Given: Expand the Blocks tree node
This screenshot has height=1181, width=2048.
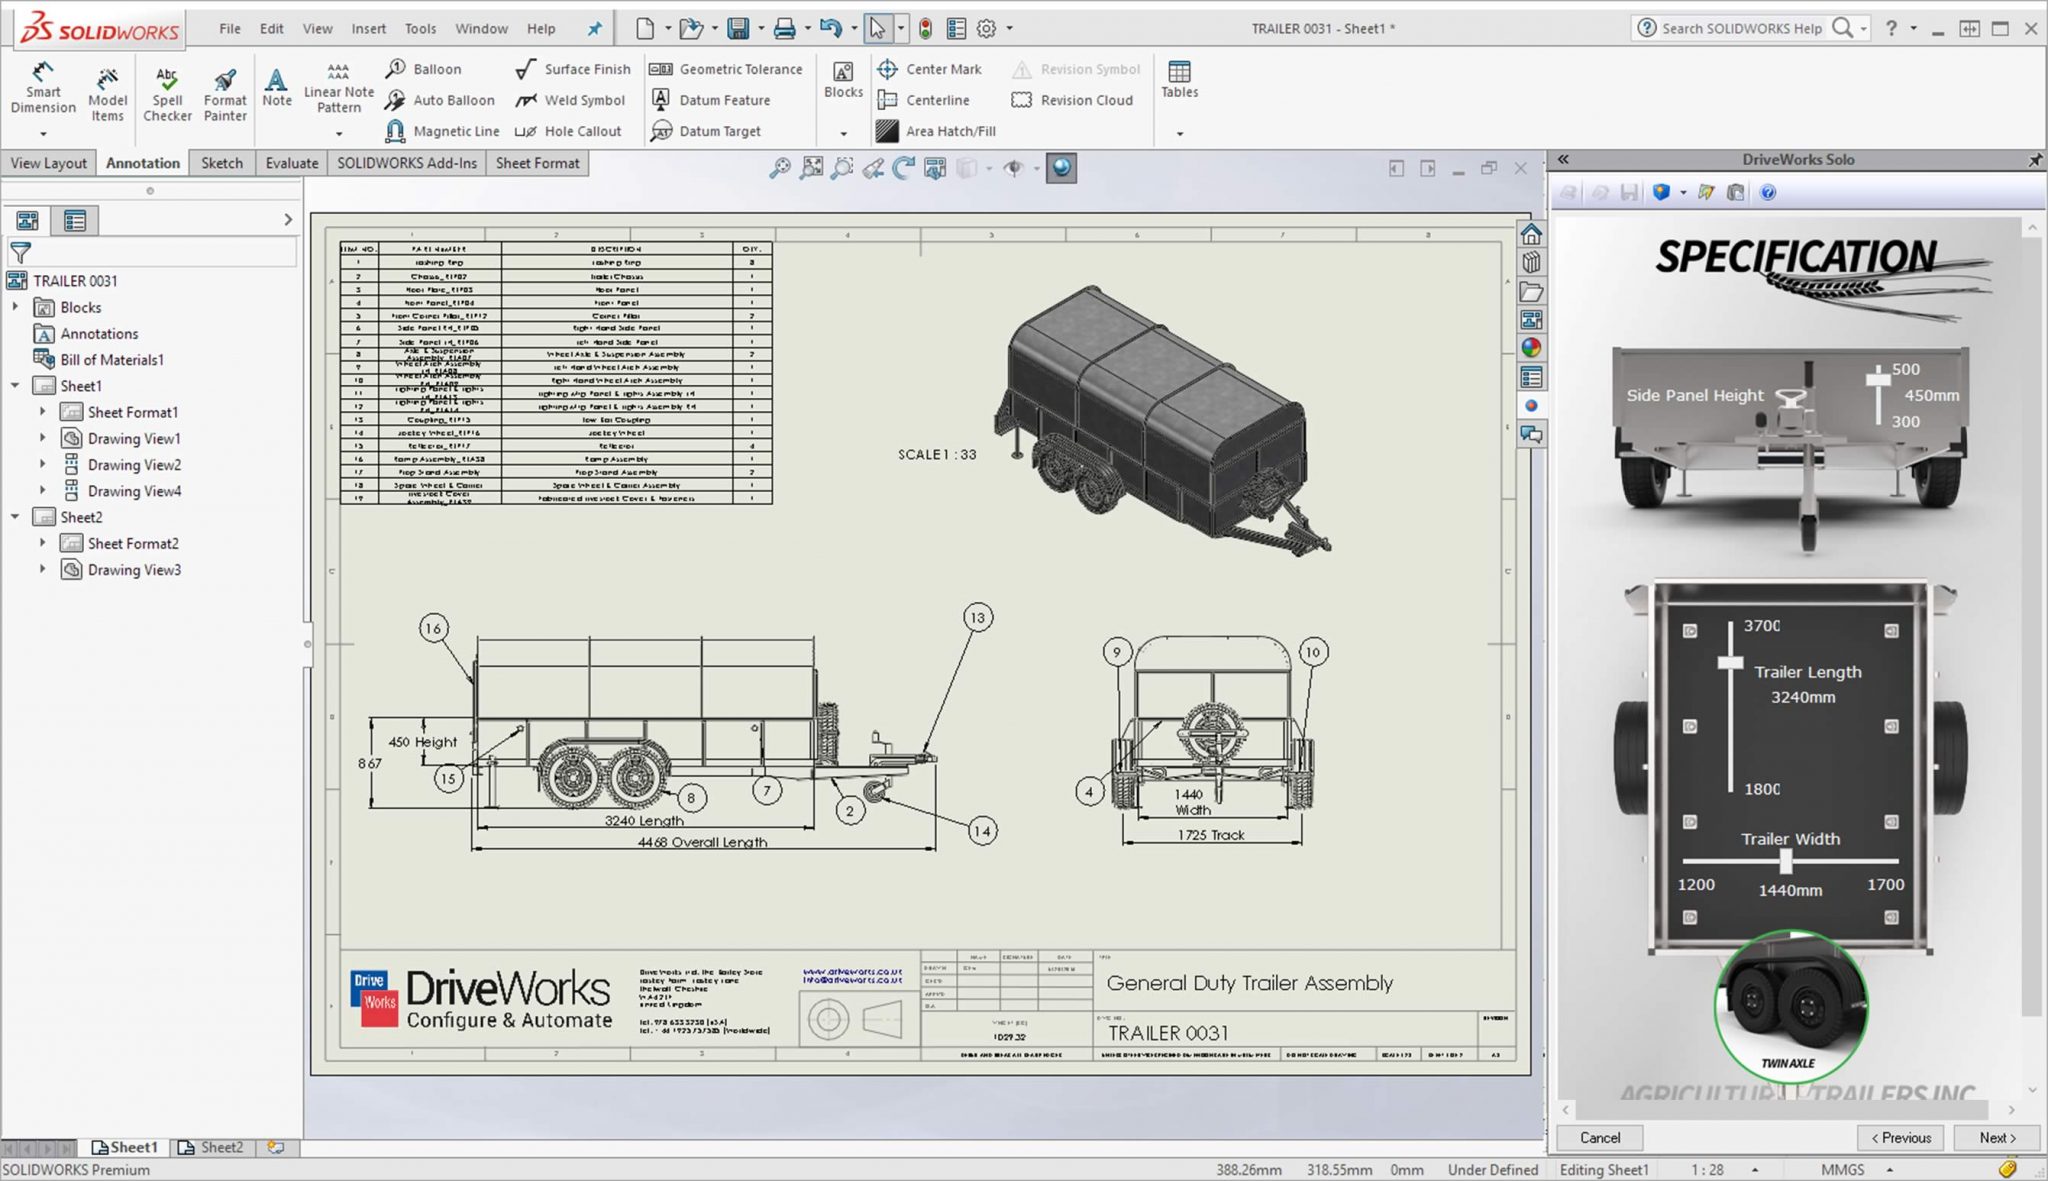Looking at the screenshot, I should pyautogui.click(x=16, y=307).
